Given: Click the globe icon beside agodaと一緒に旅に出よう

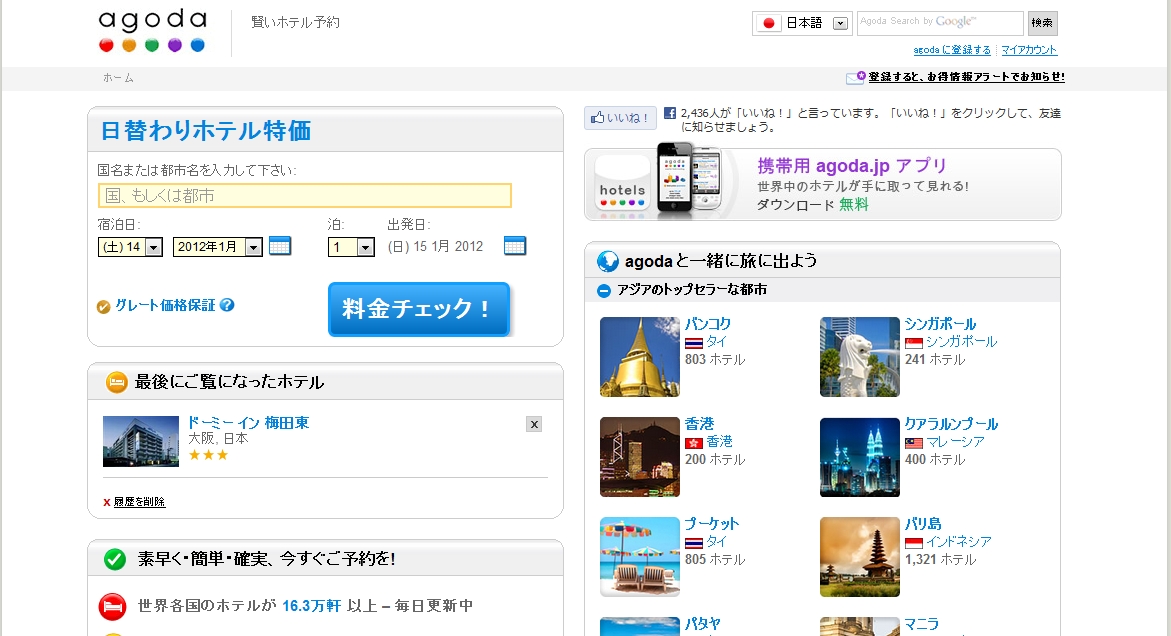Looking at the screenshot, I should coord(608,261).
